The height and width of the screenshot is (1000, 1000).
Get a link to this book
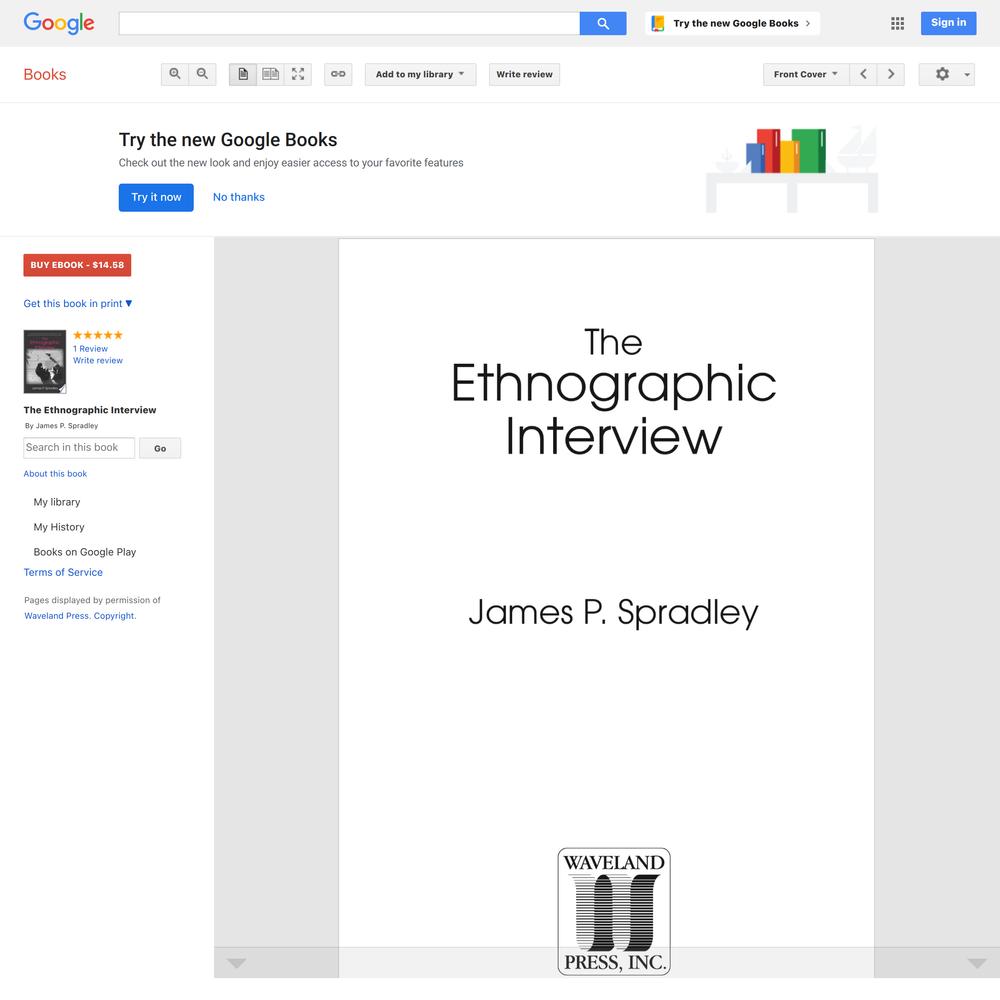[x=338, y=74]
